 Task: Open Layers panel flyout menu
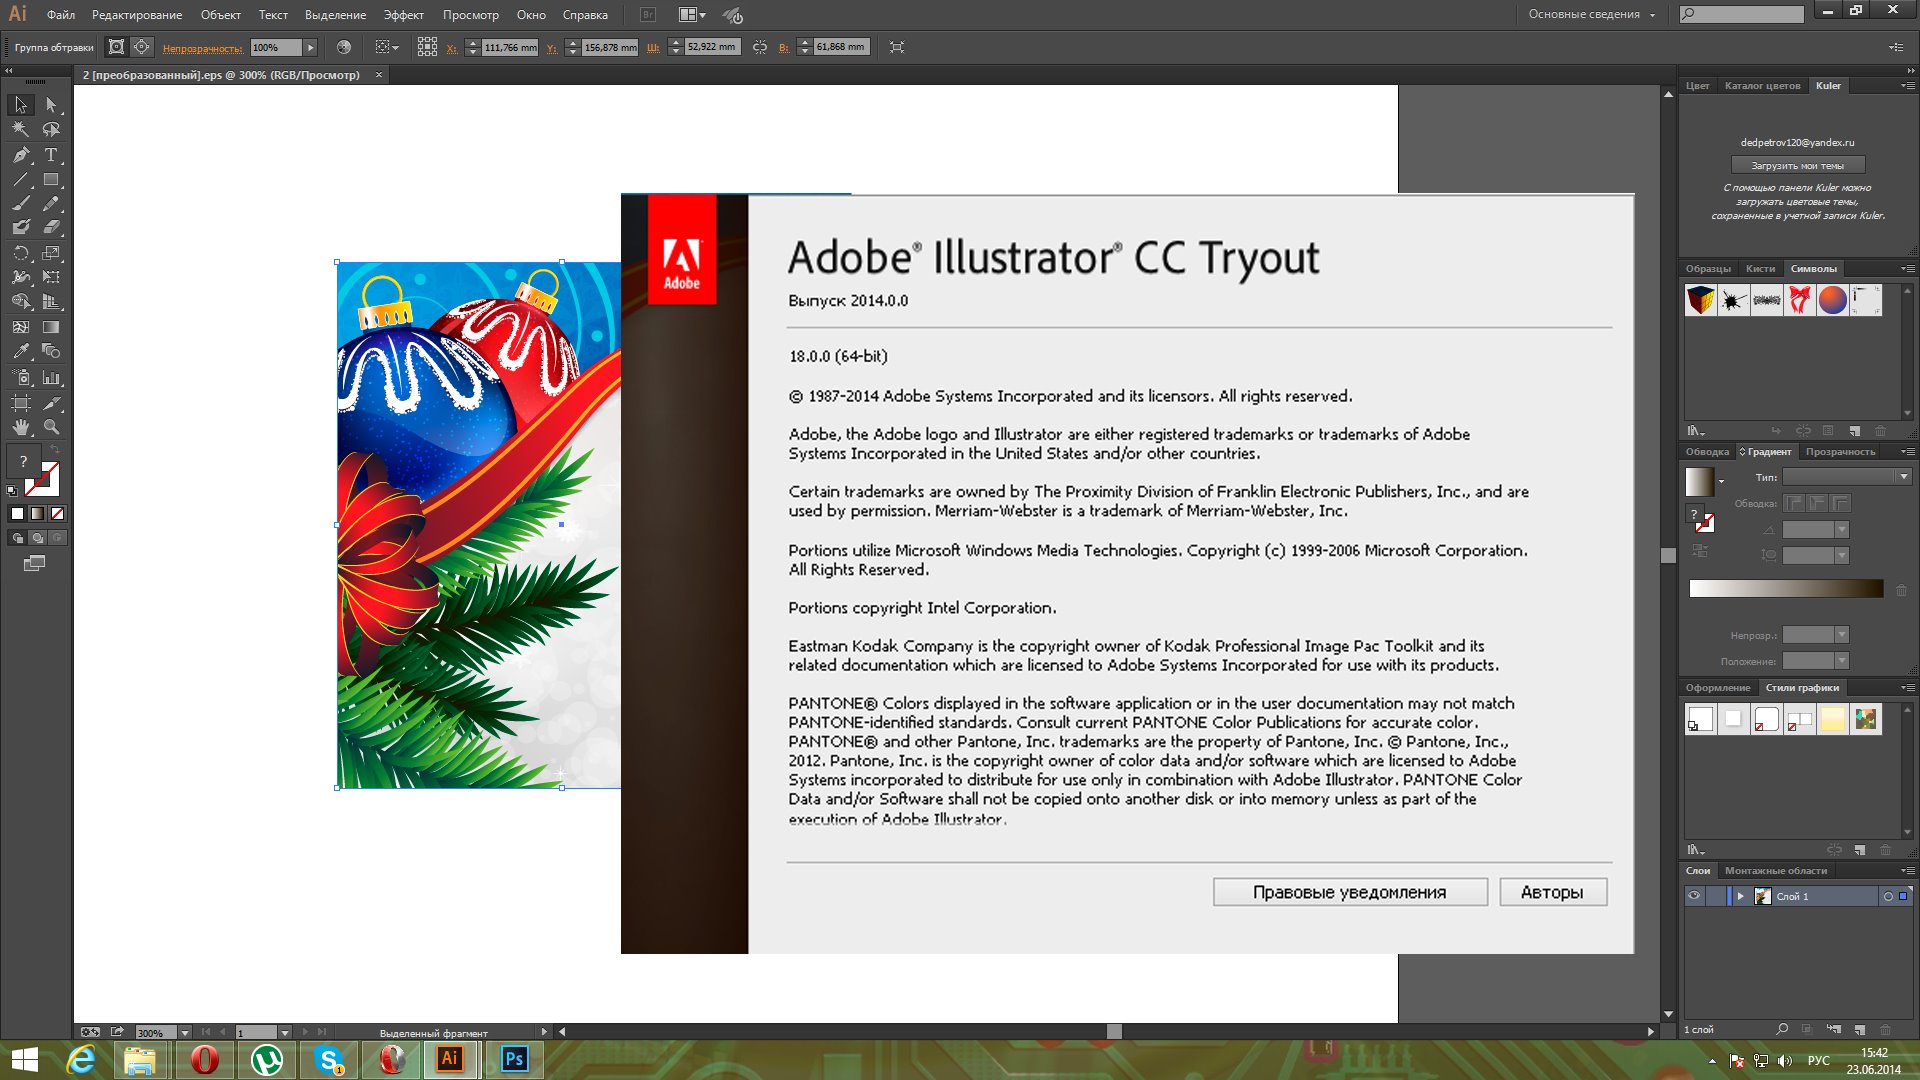(x=1907, y=871)
